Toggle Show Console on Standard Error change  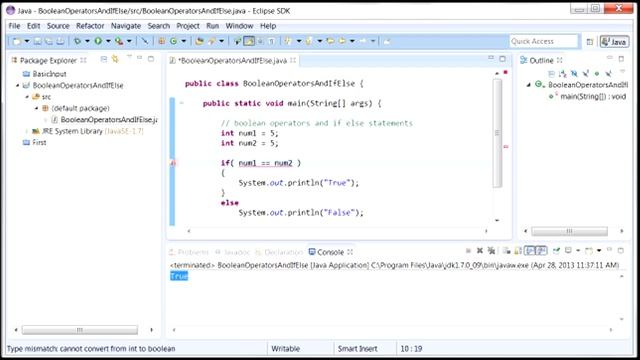[541, 250]
